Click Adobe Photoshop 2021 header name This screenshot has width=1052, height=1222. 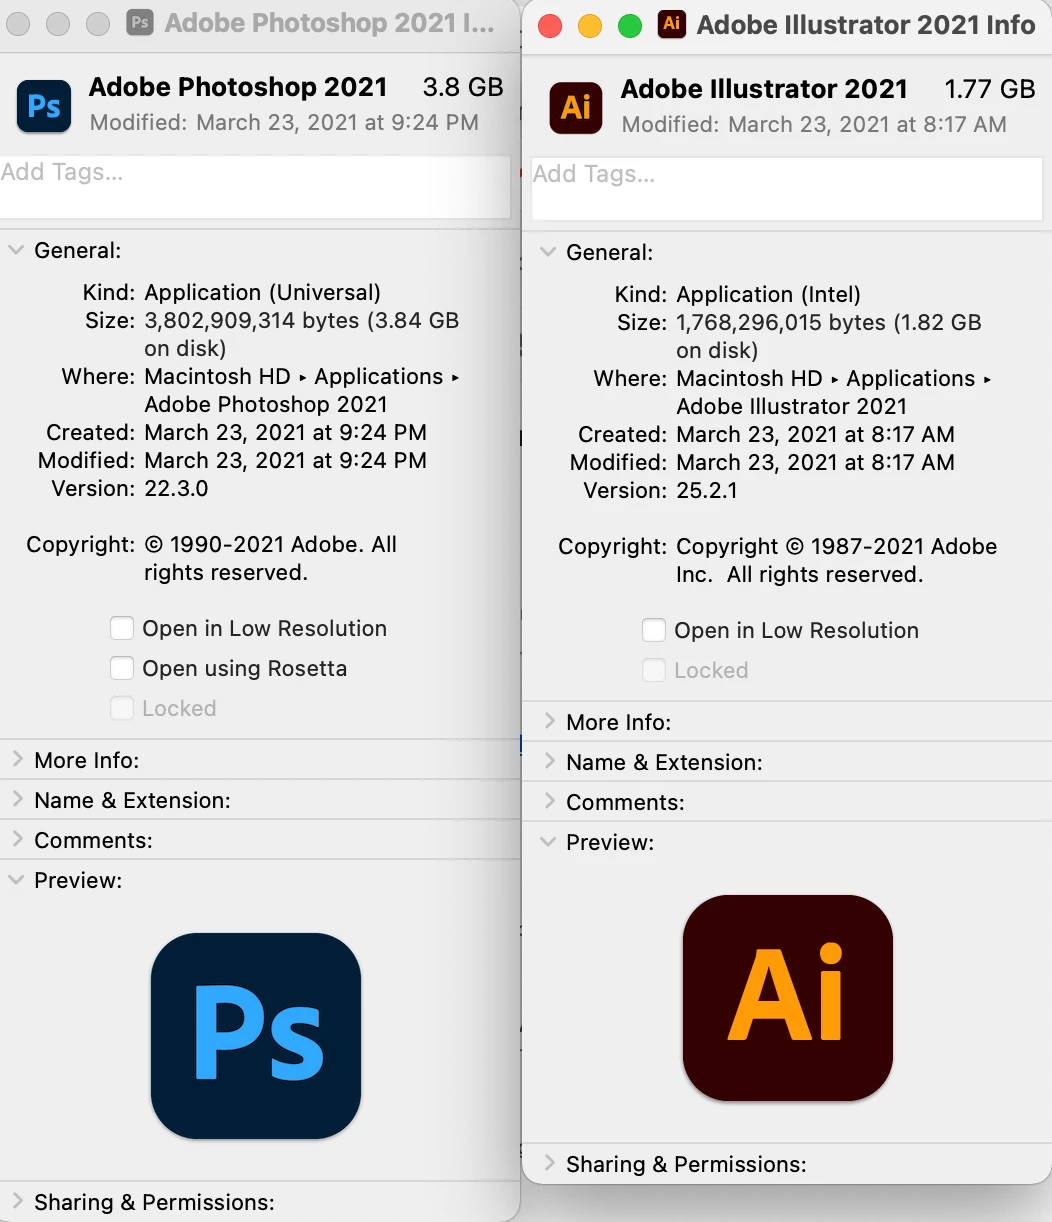238,87
